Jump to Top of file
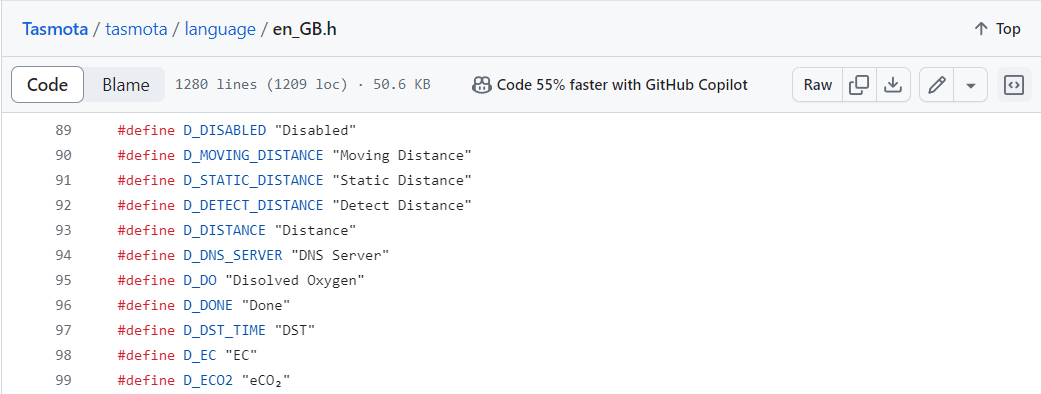The width and height of the screenshot is (1041, 394). pyautogui.click(x=997, y=29)
